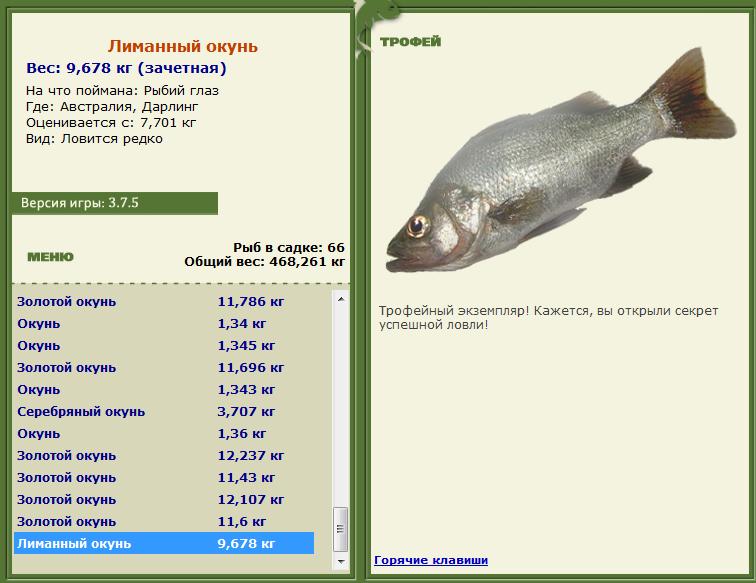Click Где: Австралия, Дарлинг line
Screen dimensions: 756x583
(x=112, y=107)
